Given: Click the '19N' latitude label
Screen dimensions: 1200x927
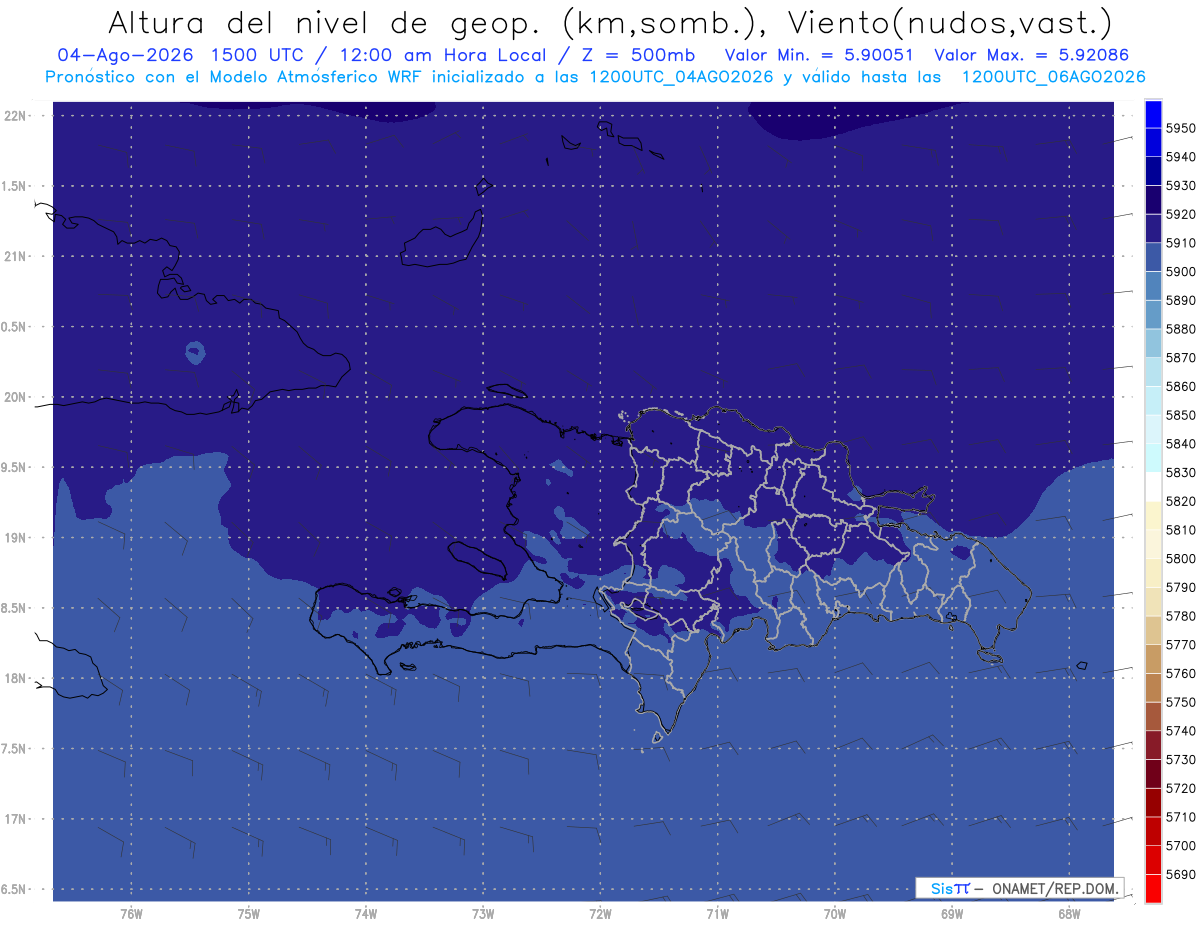Looking at the screenshot, I should [17, 538].
